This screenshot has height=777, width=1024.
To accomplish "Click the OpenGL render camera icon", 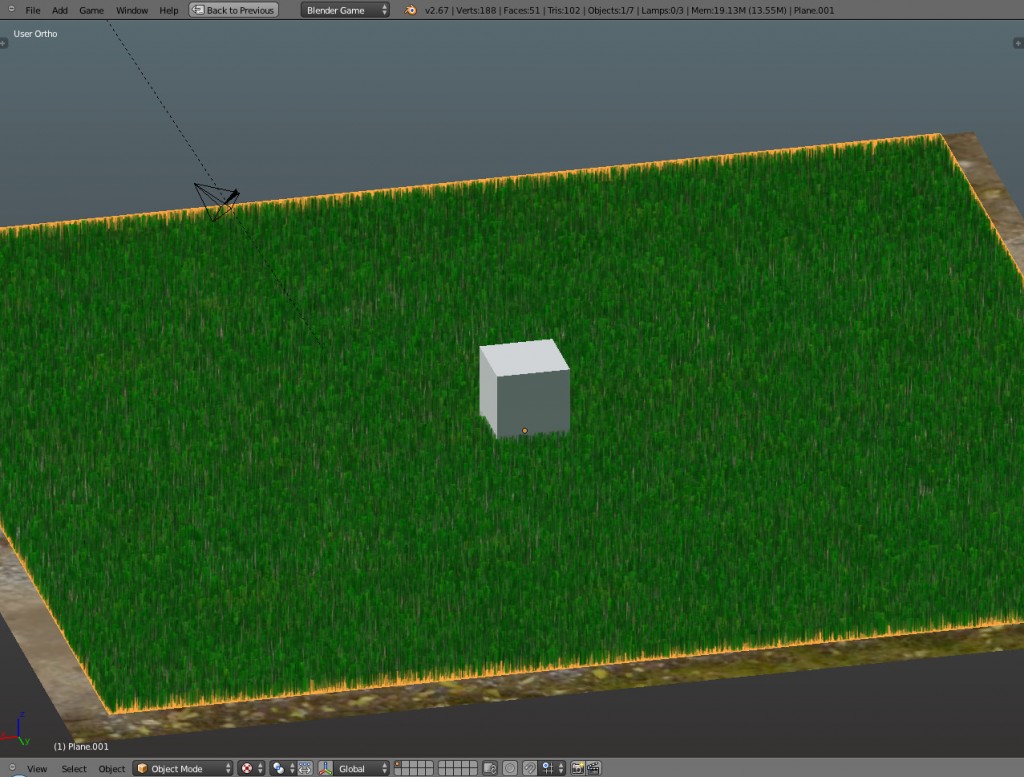I will point(575,768).
